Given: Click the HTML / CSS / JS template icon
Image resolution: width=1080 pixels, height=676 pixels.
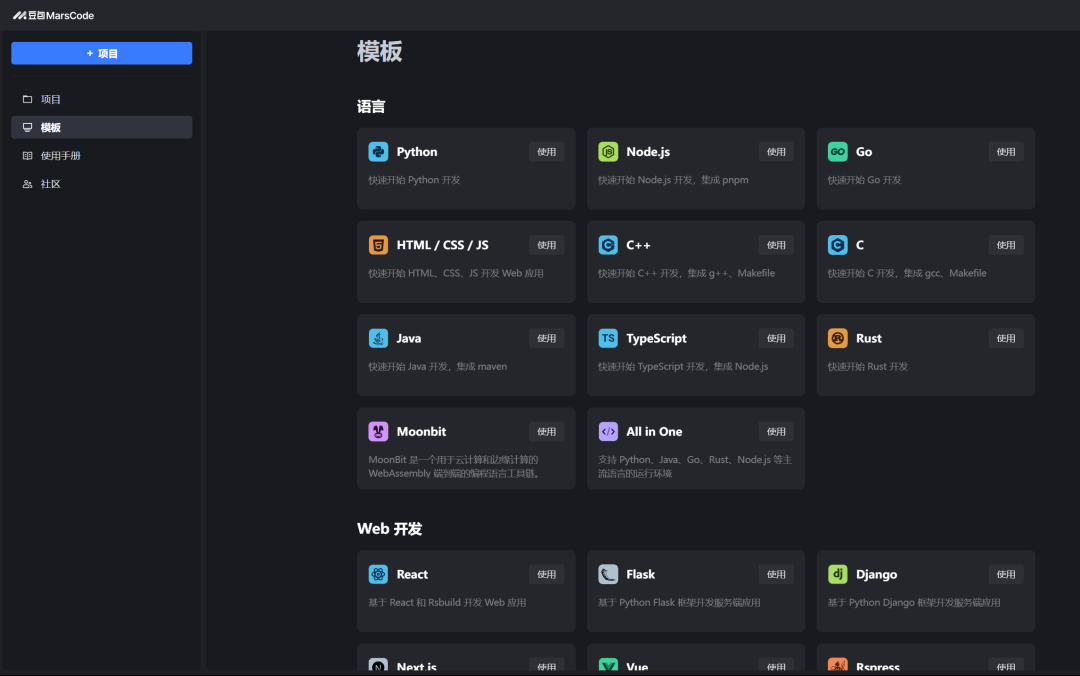Looking at the screenshot, I should point(378,245).
